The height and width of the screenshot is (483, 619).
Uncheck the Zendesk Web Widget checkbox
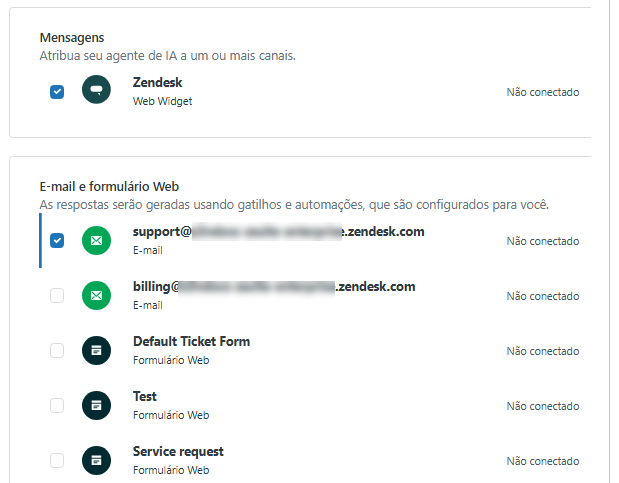pyautogui.click(x=57, y=92)
